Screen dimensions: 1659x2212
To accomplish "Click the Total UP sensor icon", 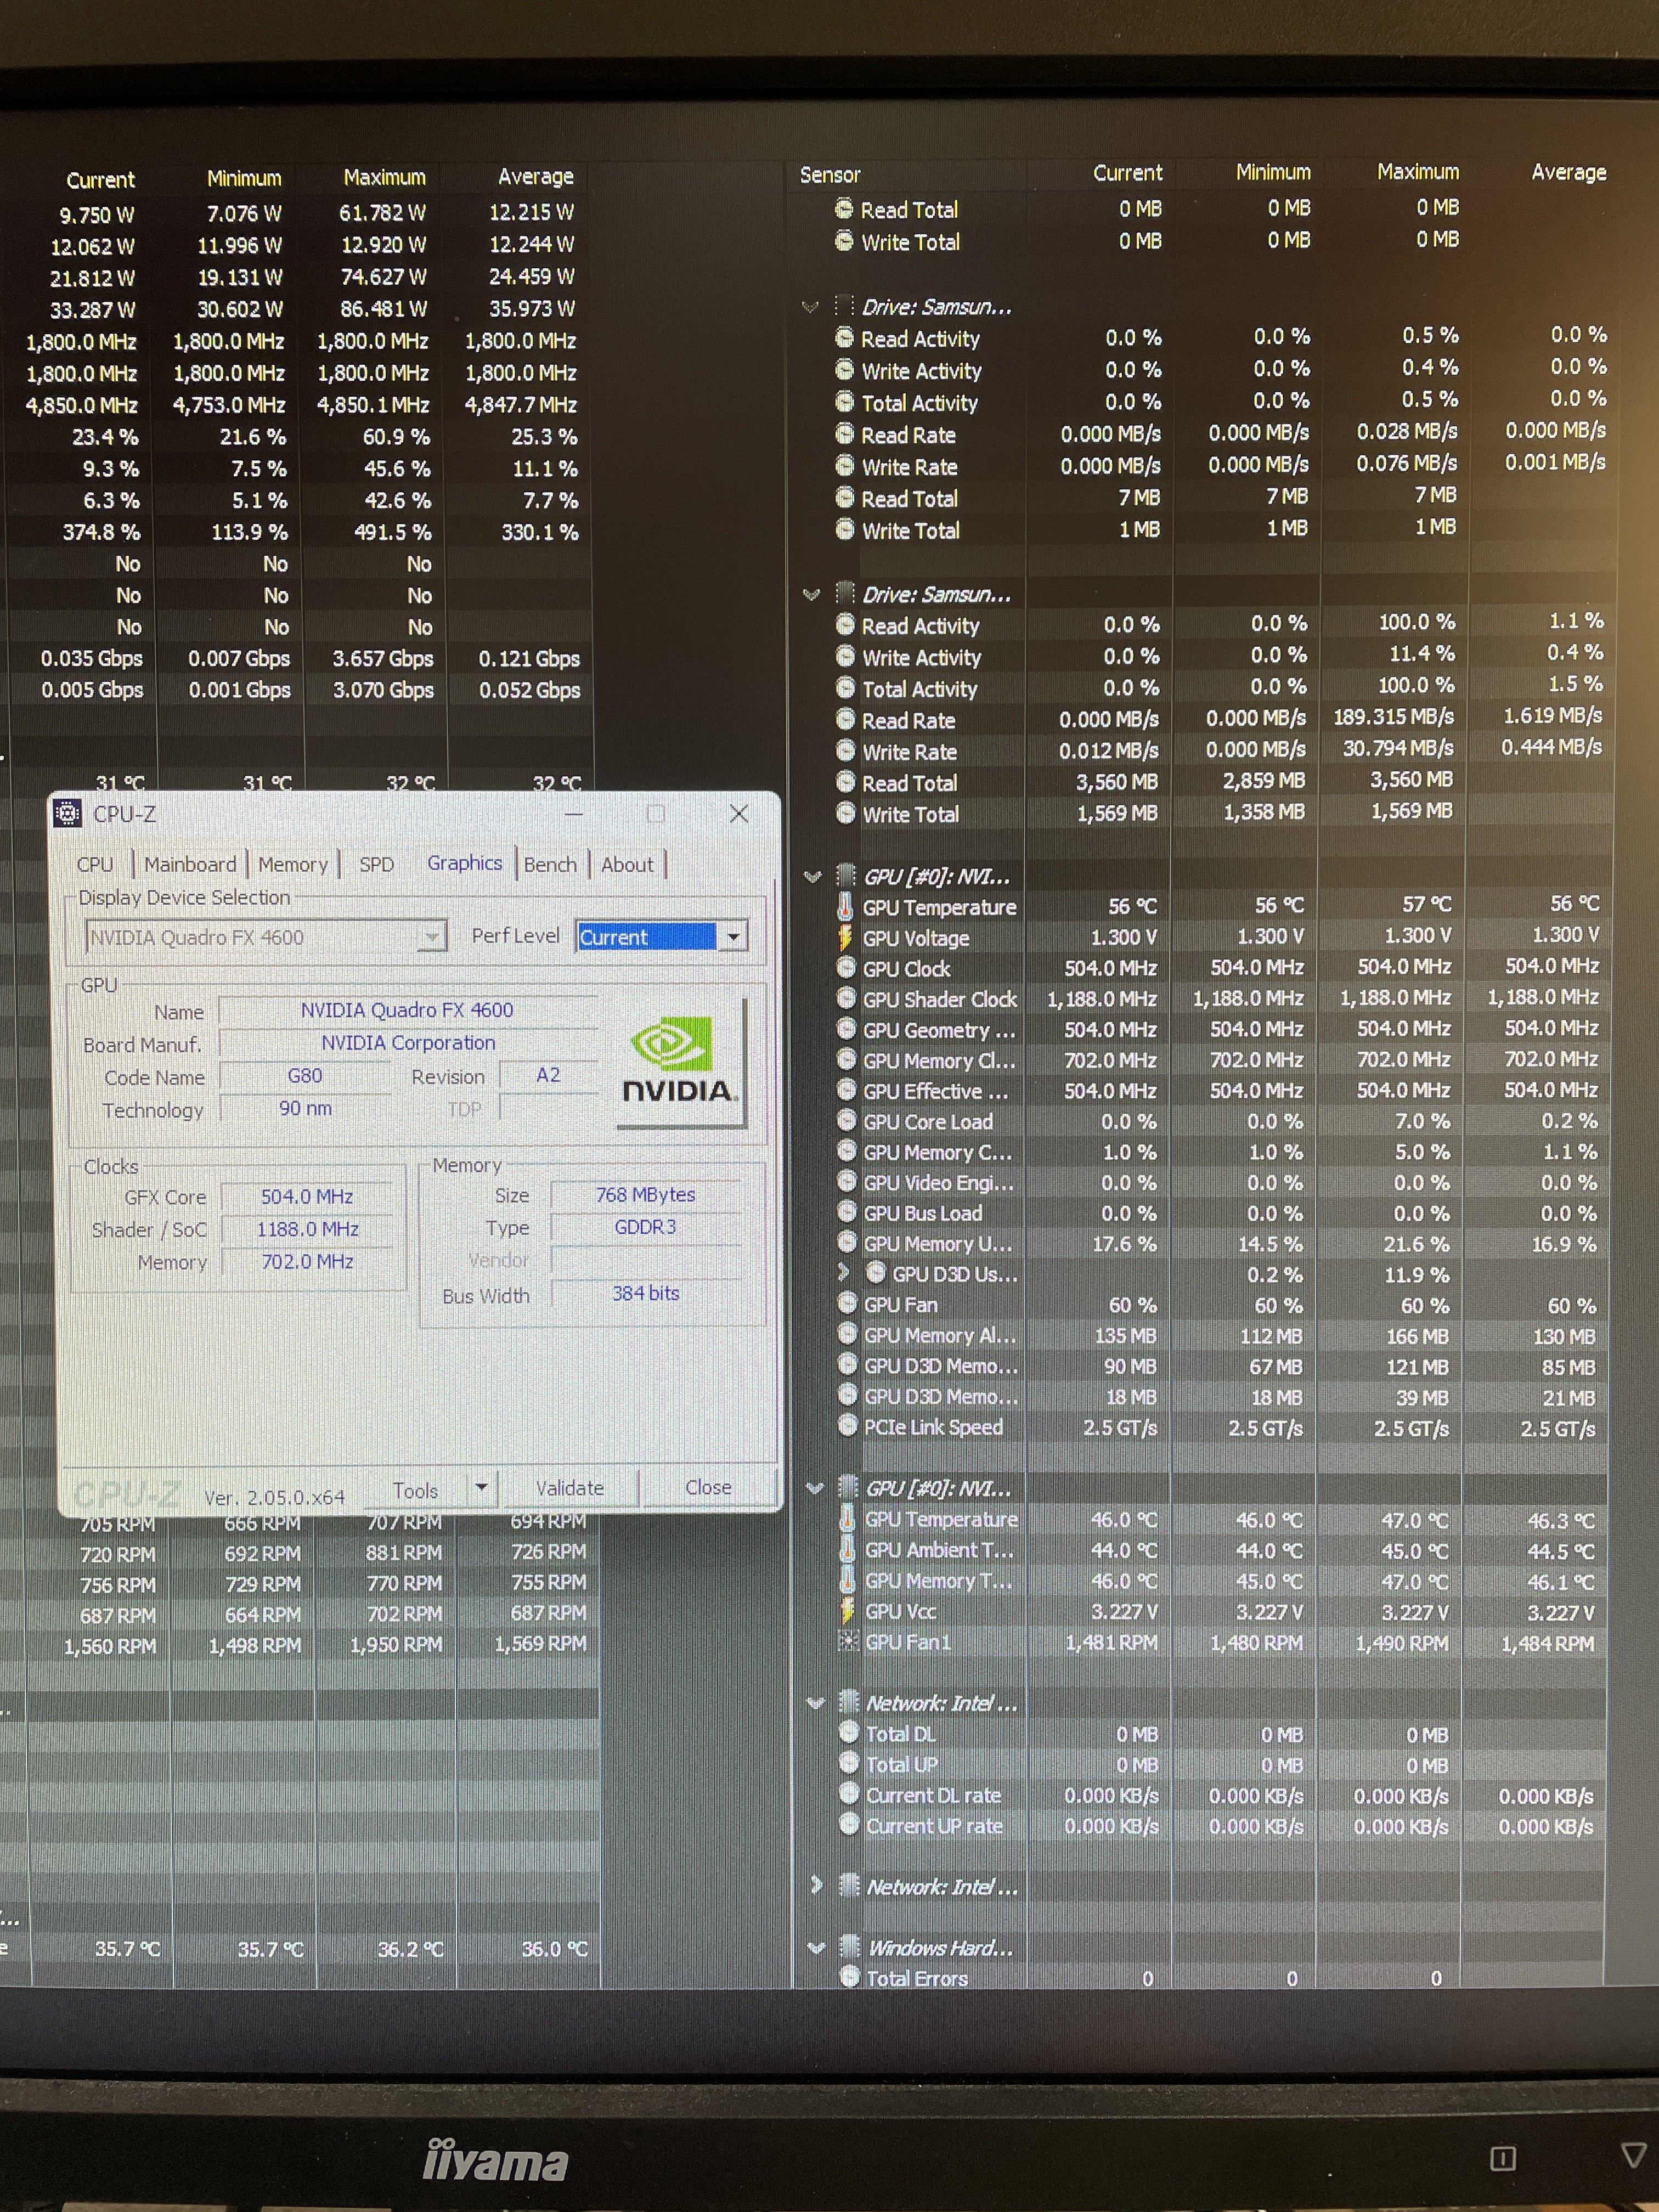I will (849, 1763).
